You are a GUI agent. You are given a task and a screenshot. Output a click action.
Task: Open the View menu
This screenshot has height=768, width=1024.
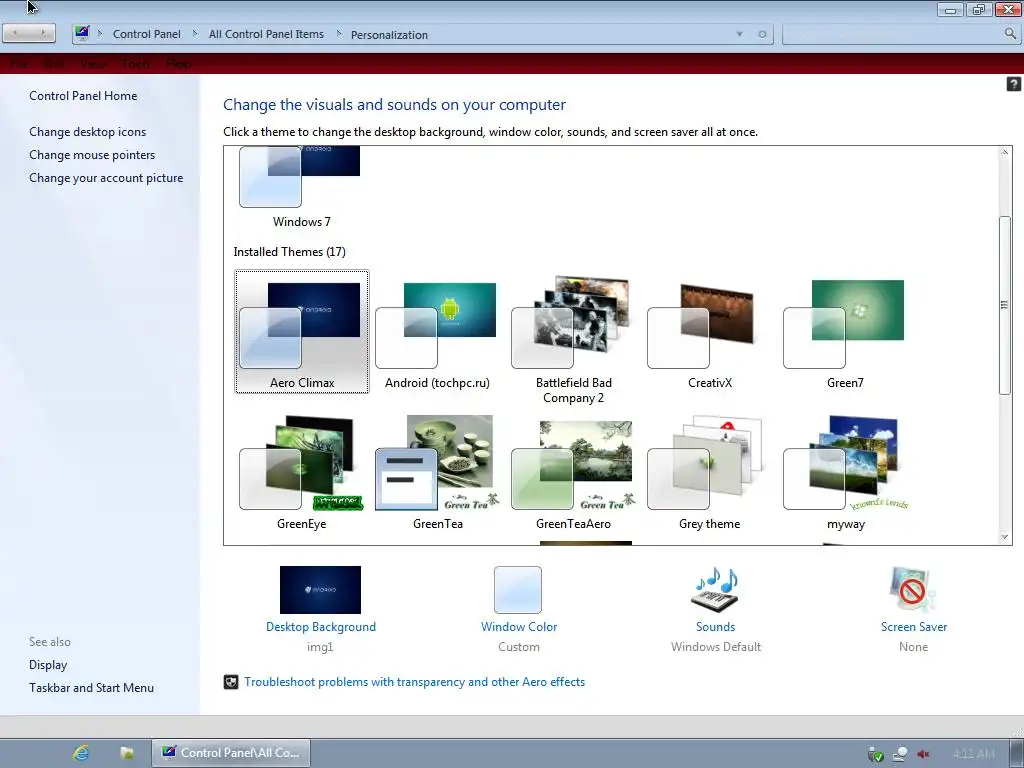coord(93,63)
